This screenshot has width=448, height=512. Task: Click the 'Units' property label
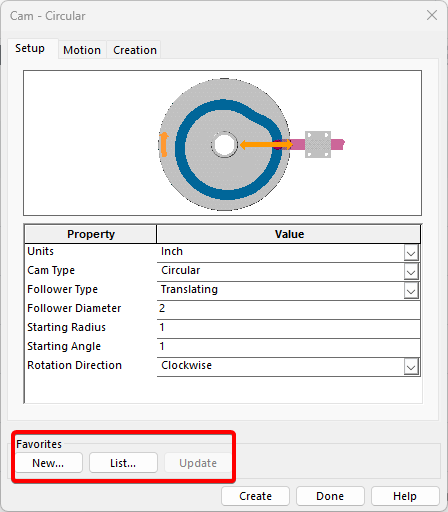pos(40,251)
